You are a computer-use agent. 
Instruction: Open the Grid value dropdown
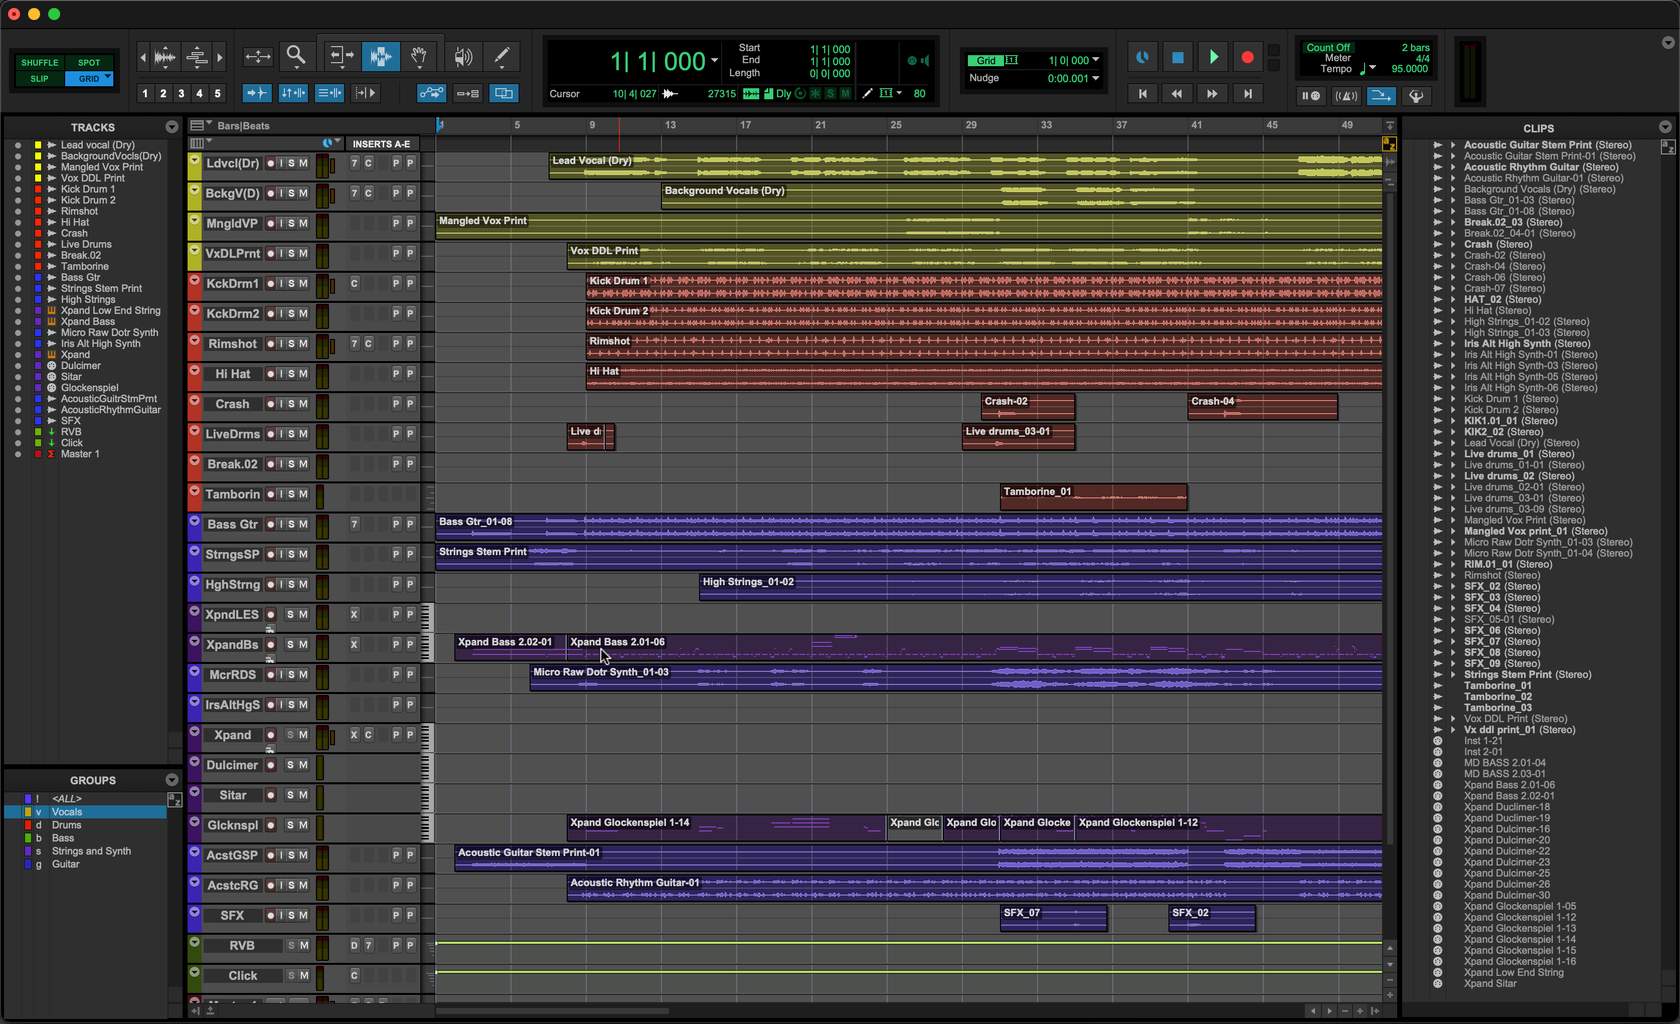1096,60
